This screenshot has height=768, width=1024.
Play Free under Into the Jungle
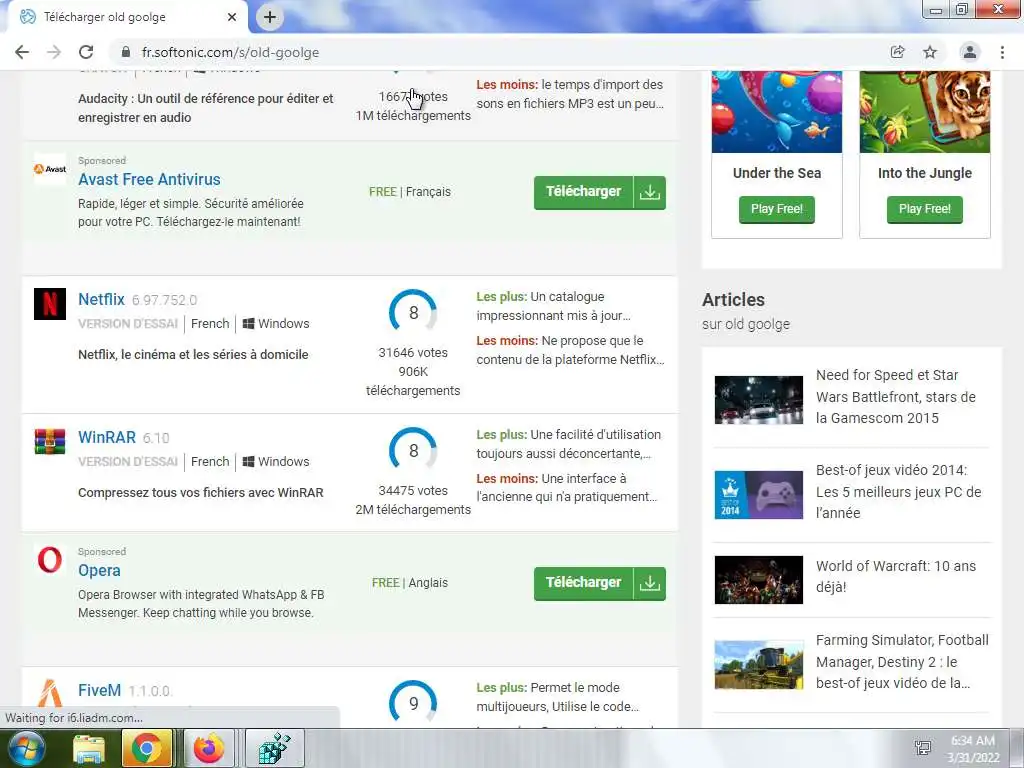pos(925,209)
